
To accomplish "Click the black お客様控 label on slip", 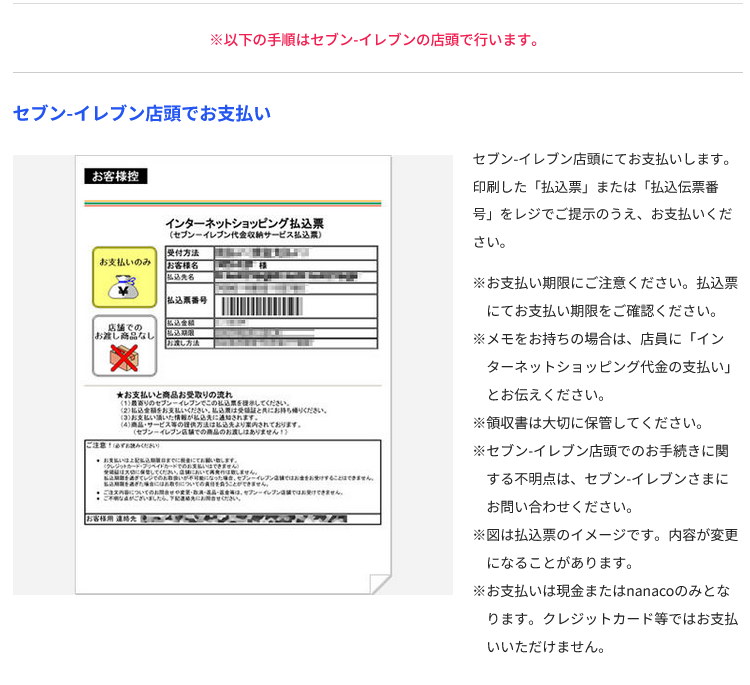I will pos(116,176).
